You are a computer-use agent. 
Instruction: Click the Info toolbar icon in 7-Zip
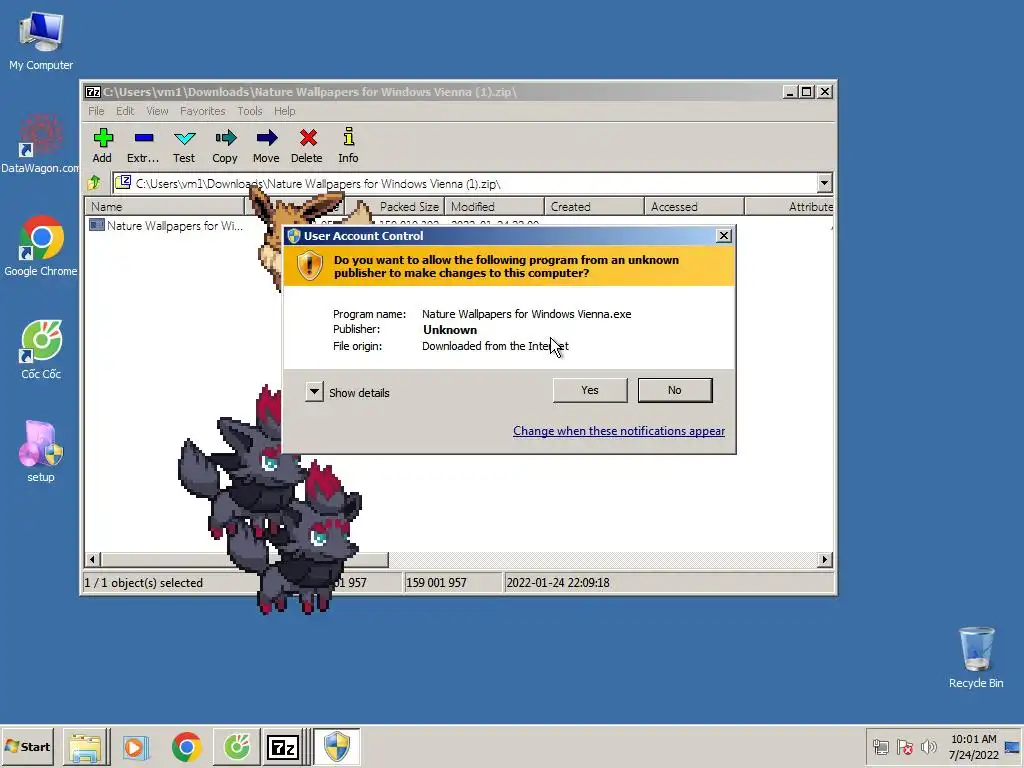click(x=348, y=145)
